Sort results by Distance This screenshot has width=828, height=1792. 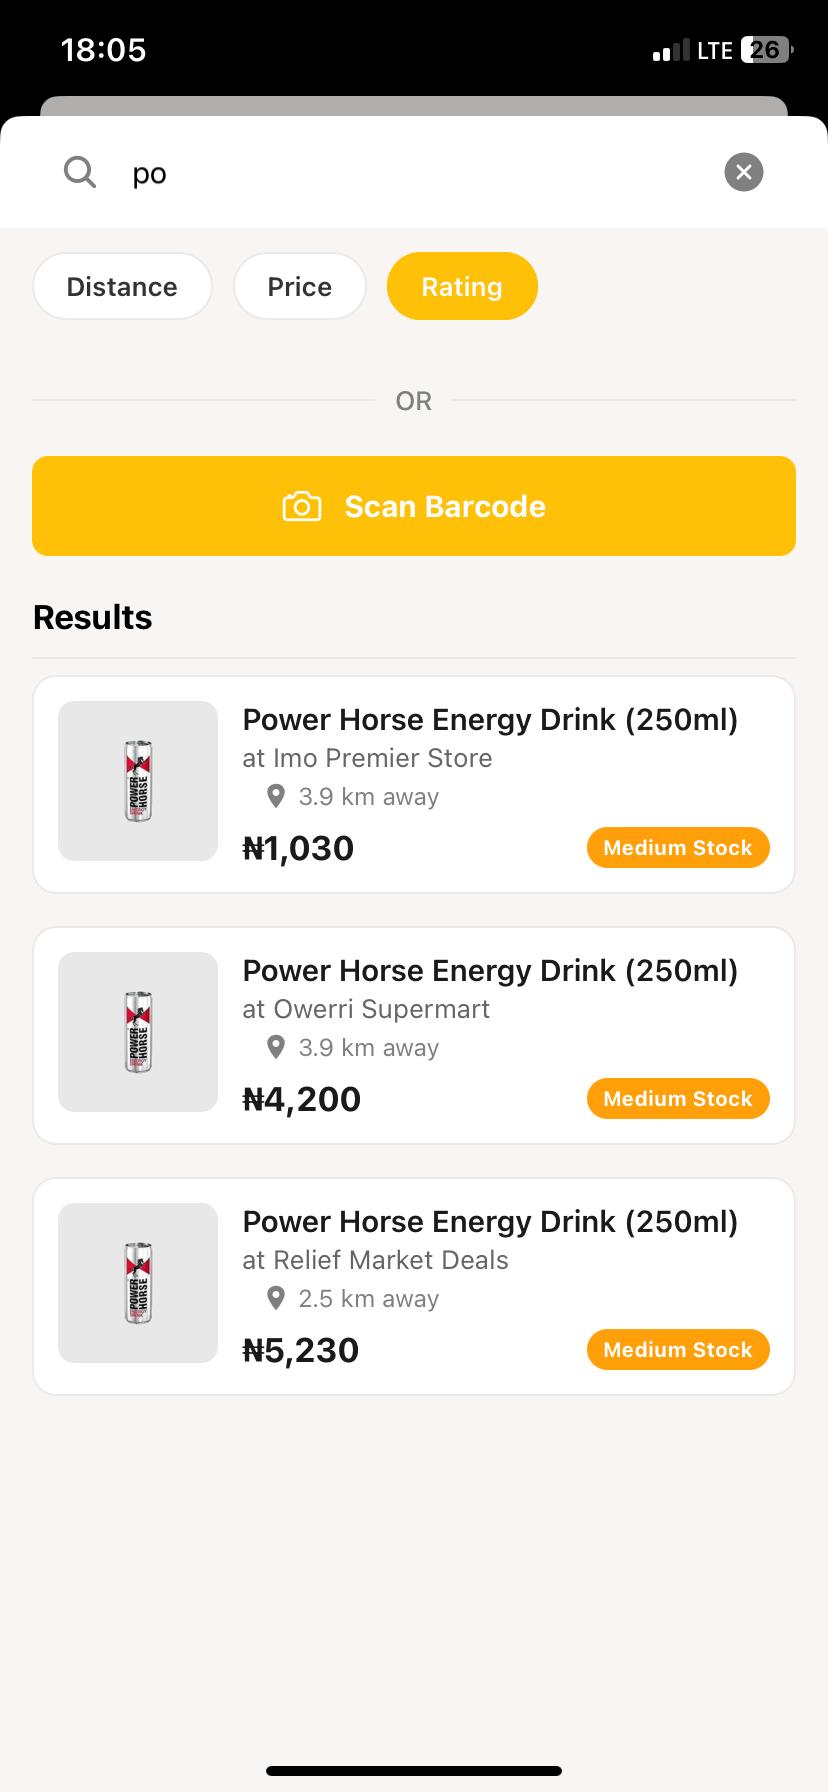pos(122,287)
